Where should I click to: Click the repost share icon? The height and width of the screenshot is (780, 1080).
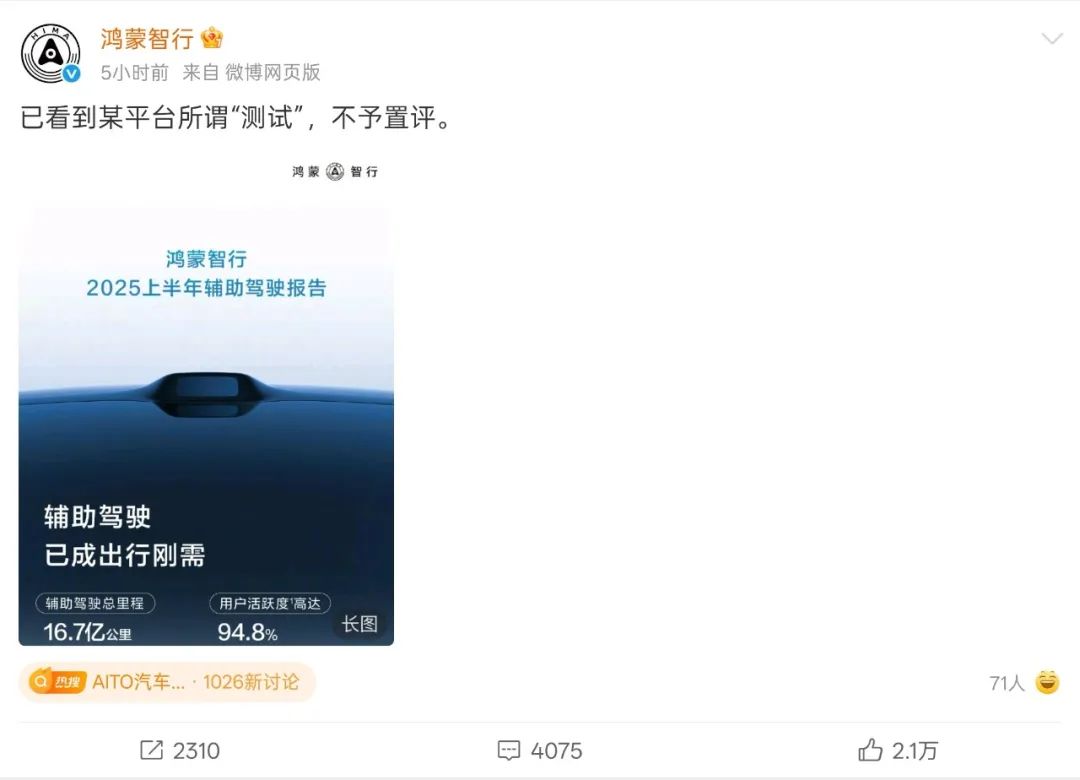(152, 750)
